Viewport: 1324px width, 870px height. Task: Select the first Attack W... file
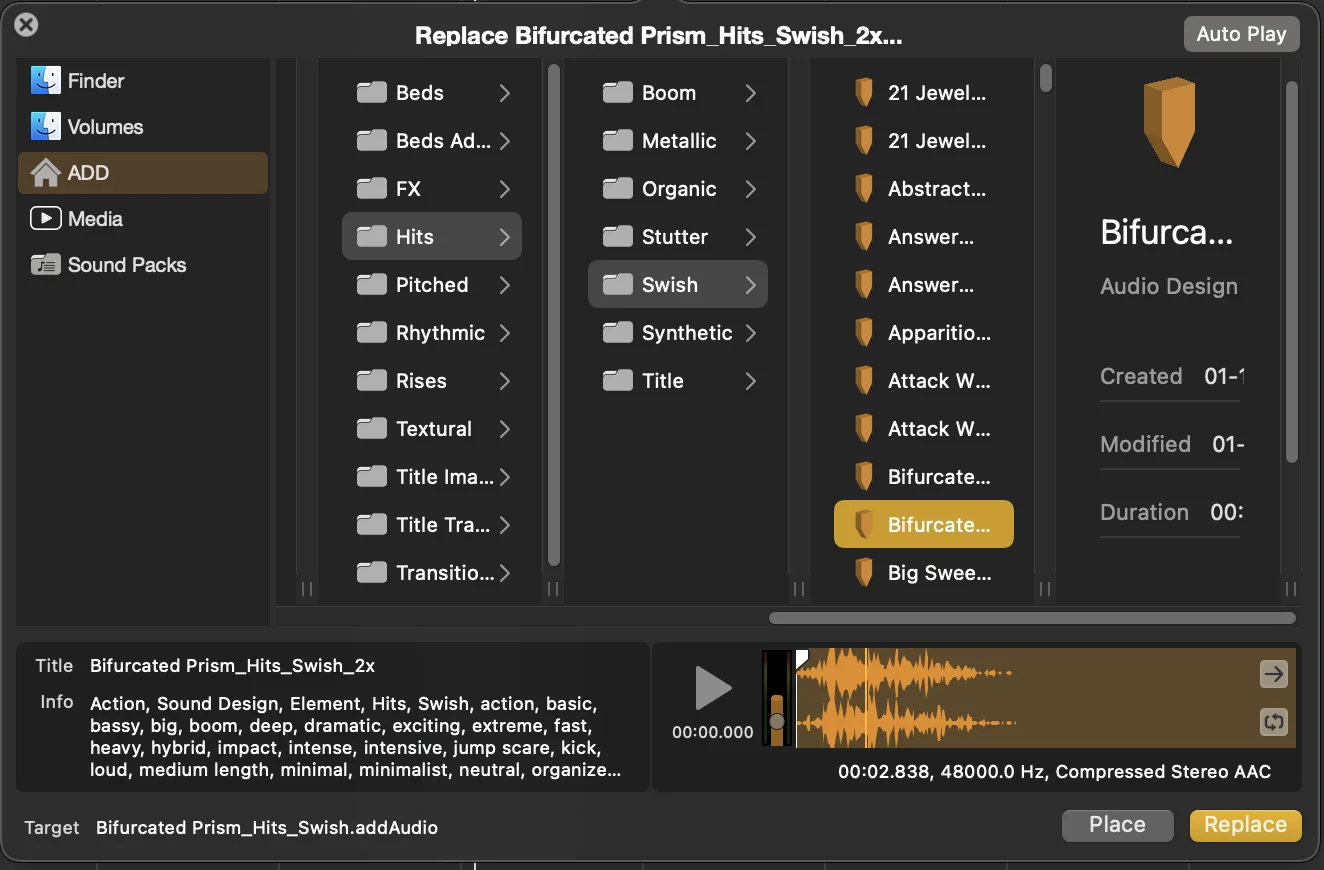(924, 381)
